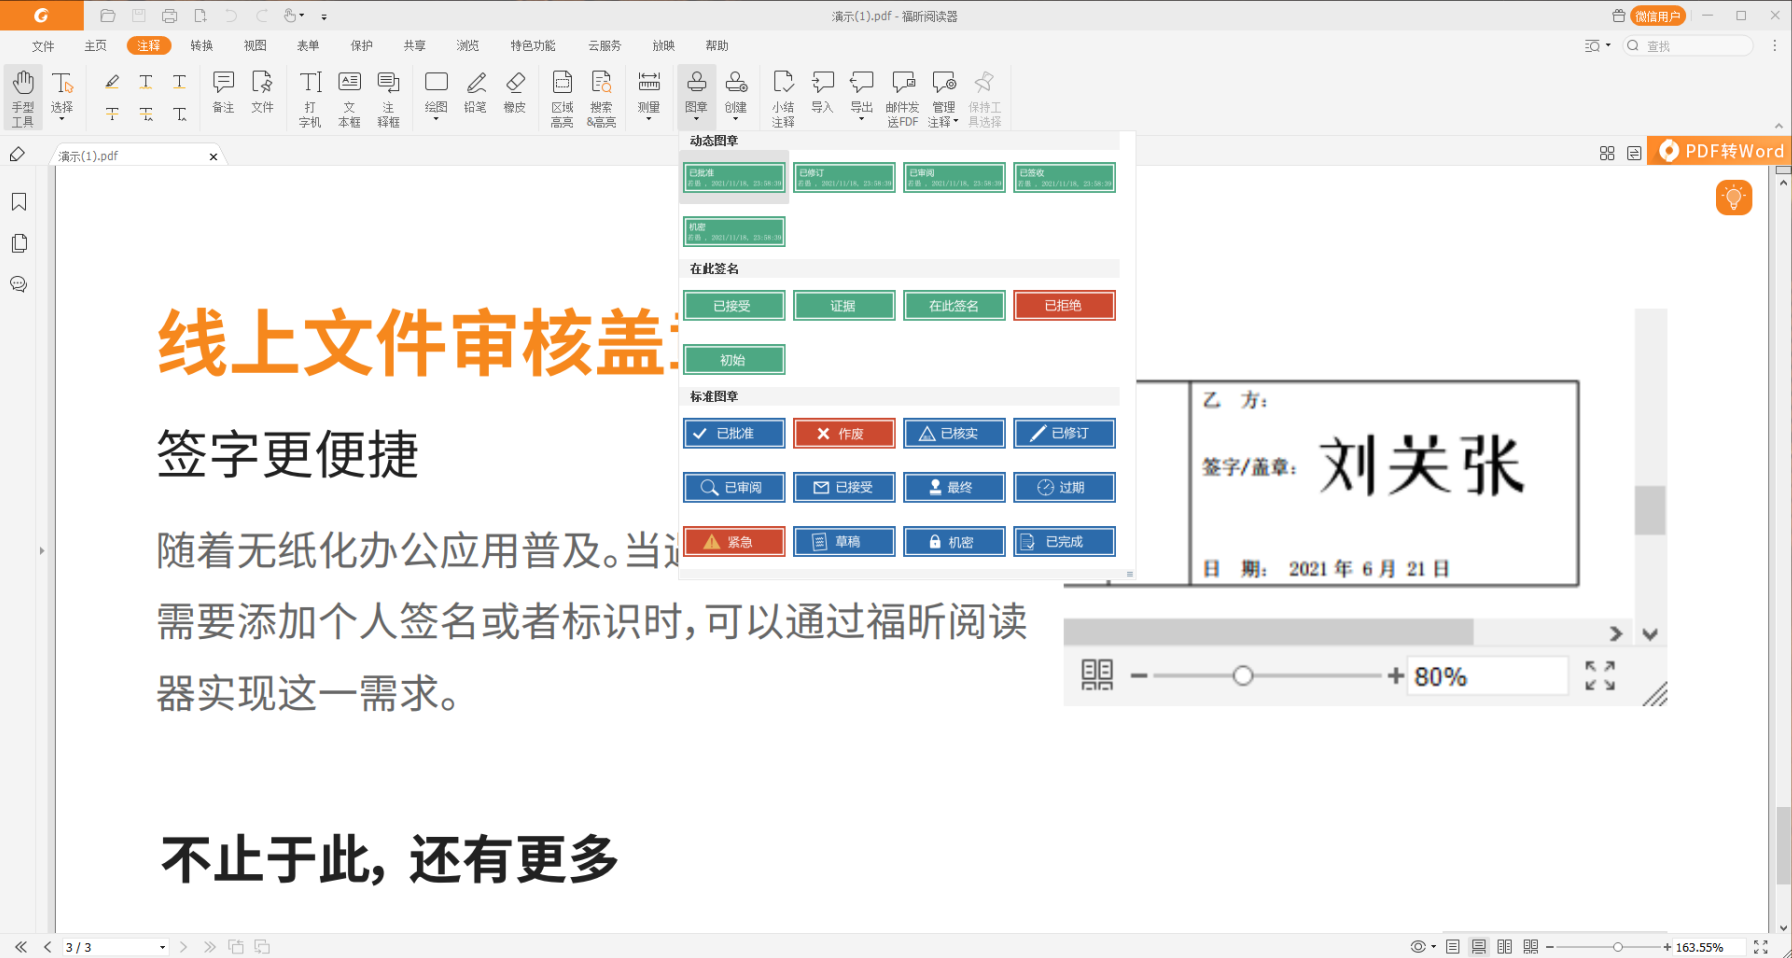This screenshot has height=958, width=1792.
Task: Switch to the 视图 ribbon tab
Action: coord(254,45)
